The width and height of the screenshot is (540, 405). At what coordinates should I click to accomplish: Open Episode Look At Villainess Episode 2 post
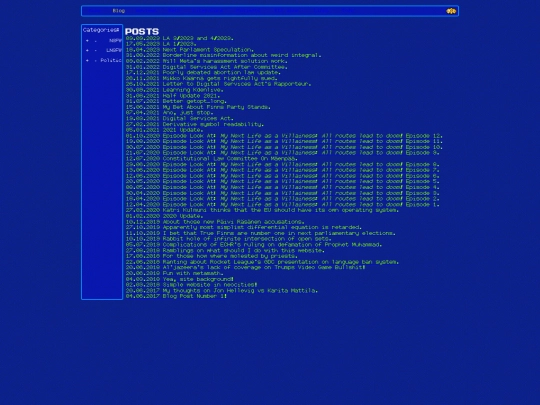(x=301, y=199)
